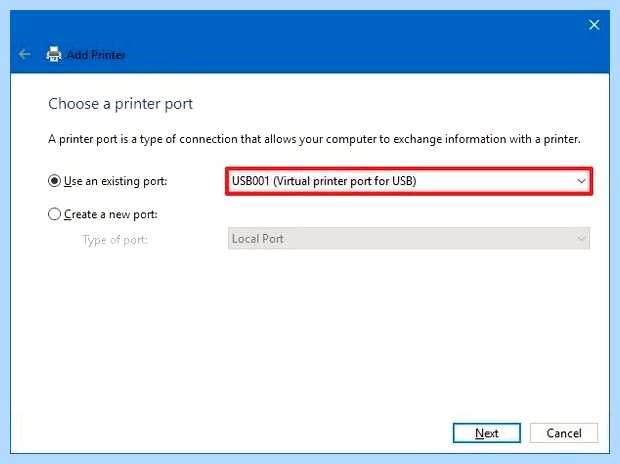Go back with the arrow icon
Image resolution: width=620 pixels, height=464 pixels.
click(x=24, y=54)
